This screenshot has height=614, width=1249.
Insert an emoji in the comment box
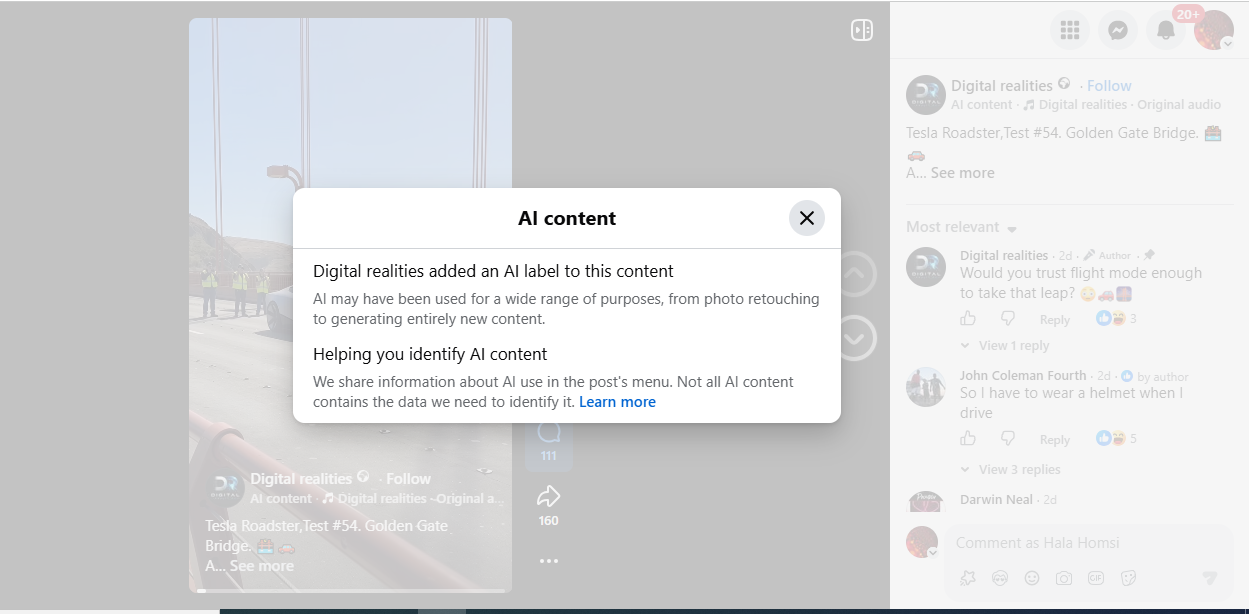[x=1032, y=578]
